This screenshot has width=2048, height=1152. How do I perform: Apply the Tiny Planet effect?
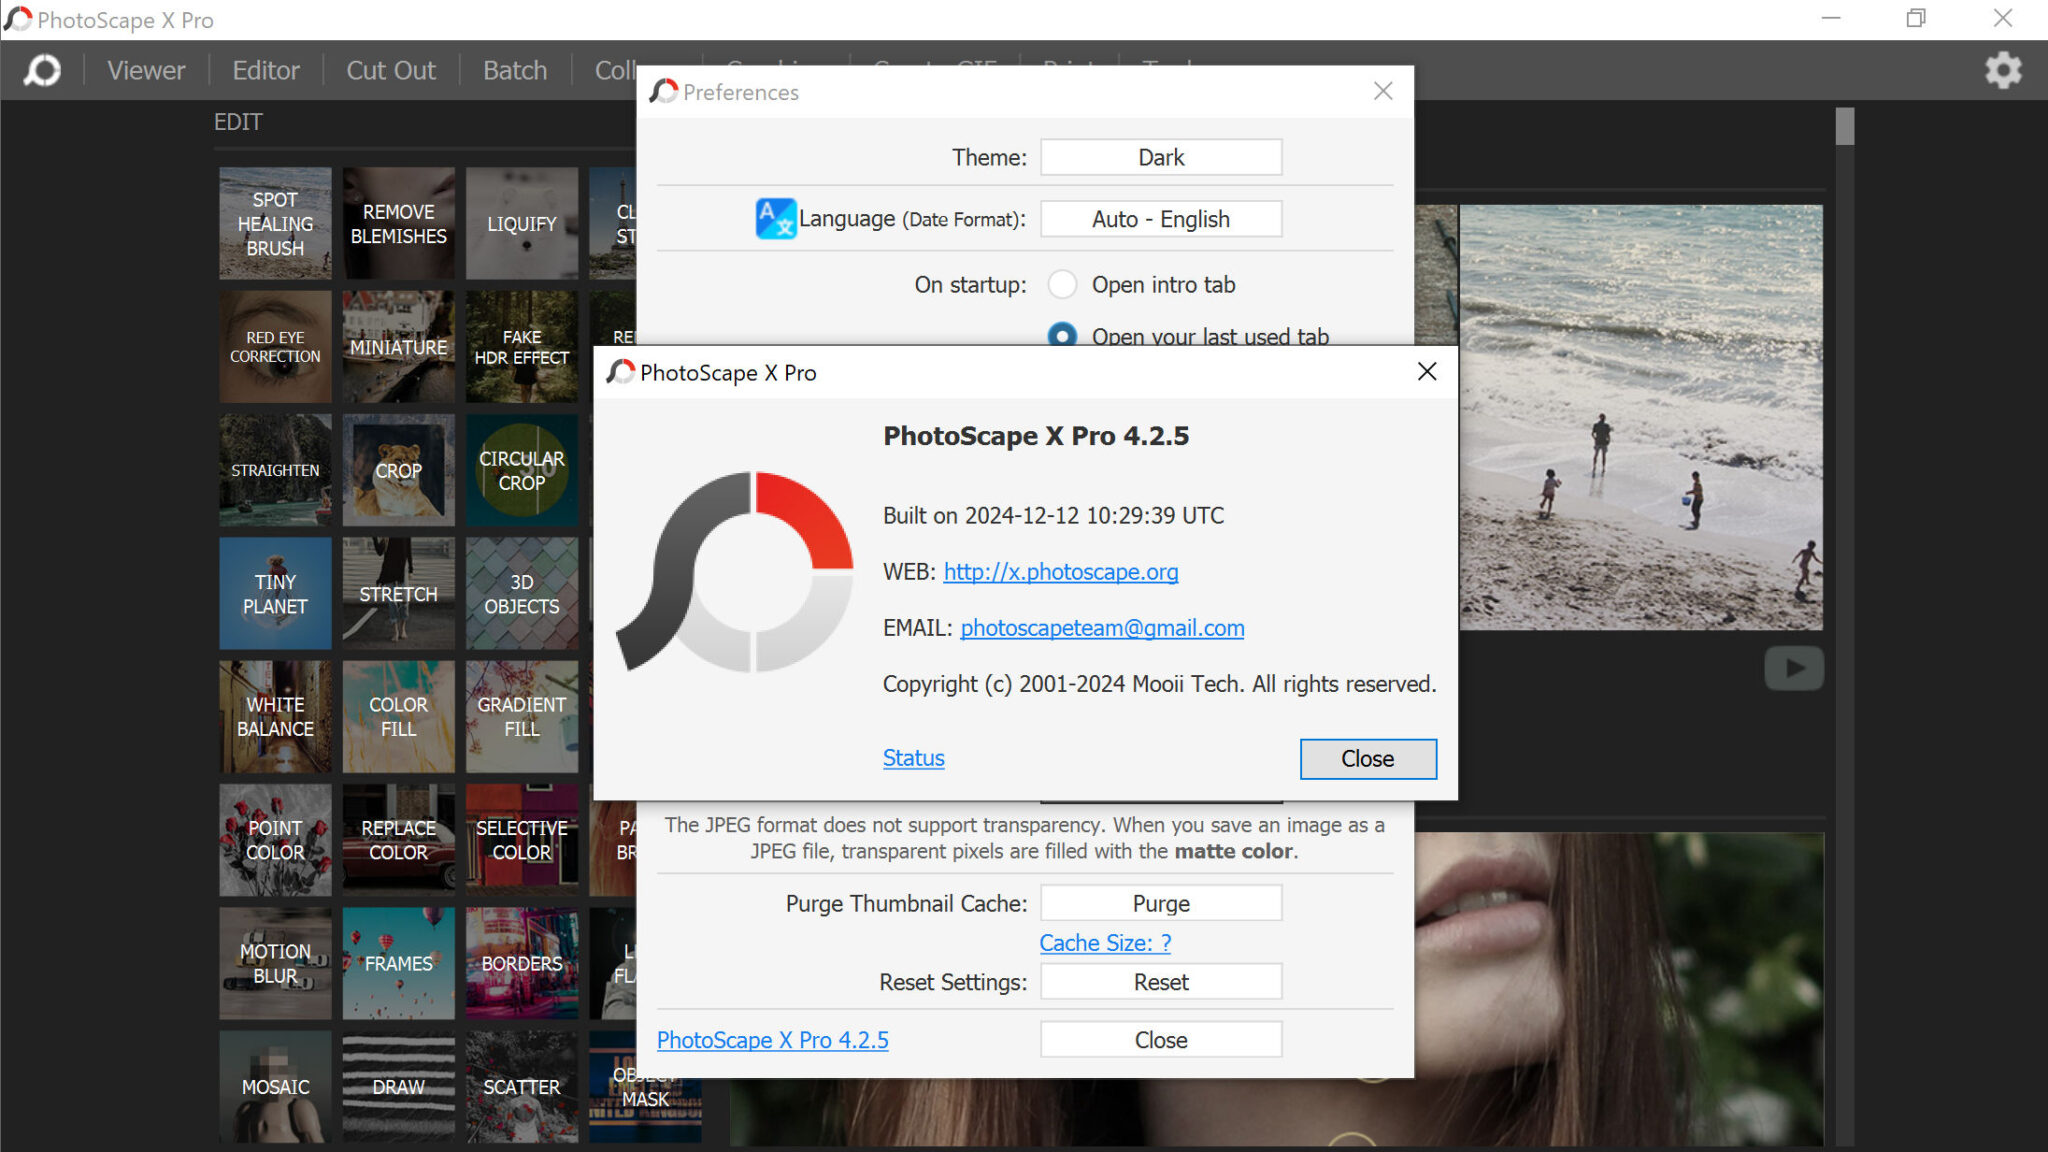(274, 593)
